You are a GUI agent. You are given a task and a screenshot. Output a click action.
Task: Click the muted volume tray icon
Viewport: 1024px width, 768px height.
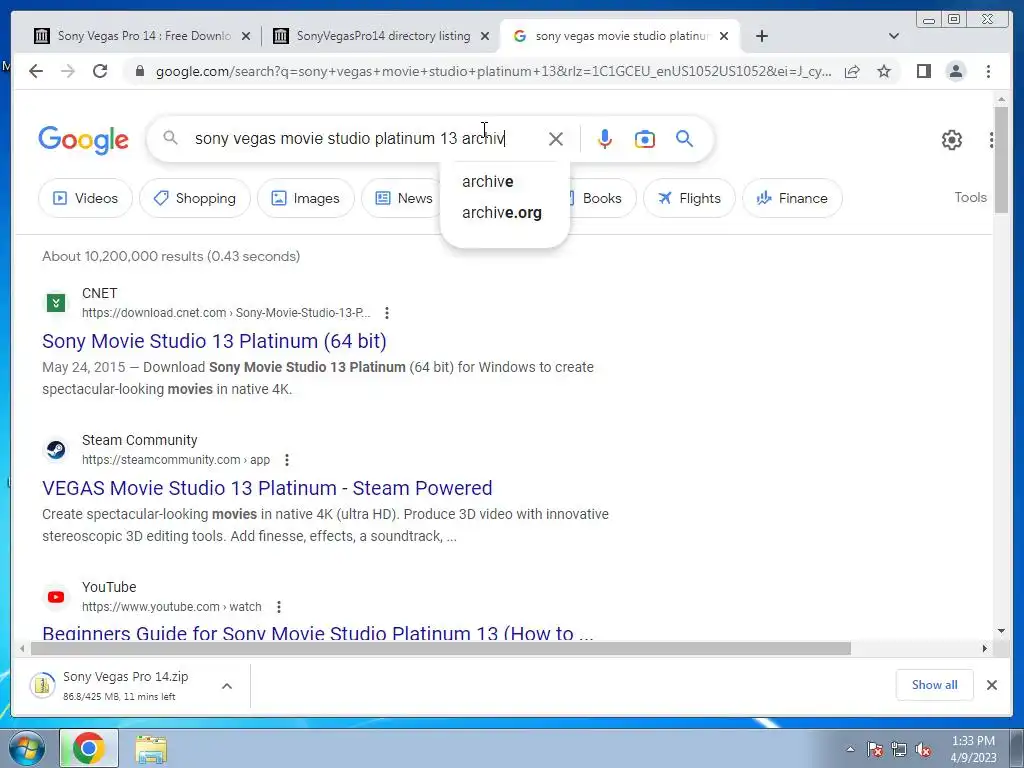click(923, 749)
